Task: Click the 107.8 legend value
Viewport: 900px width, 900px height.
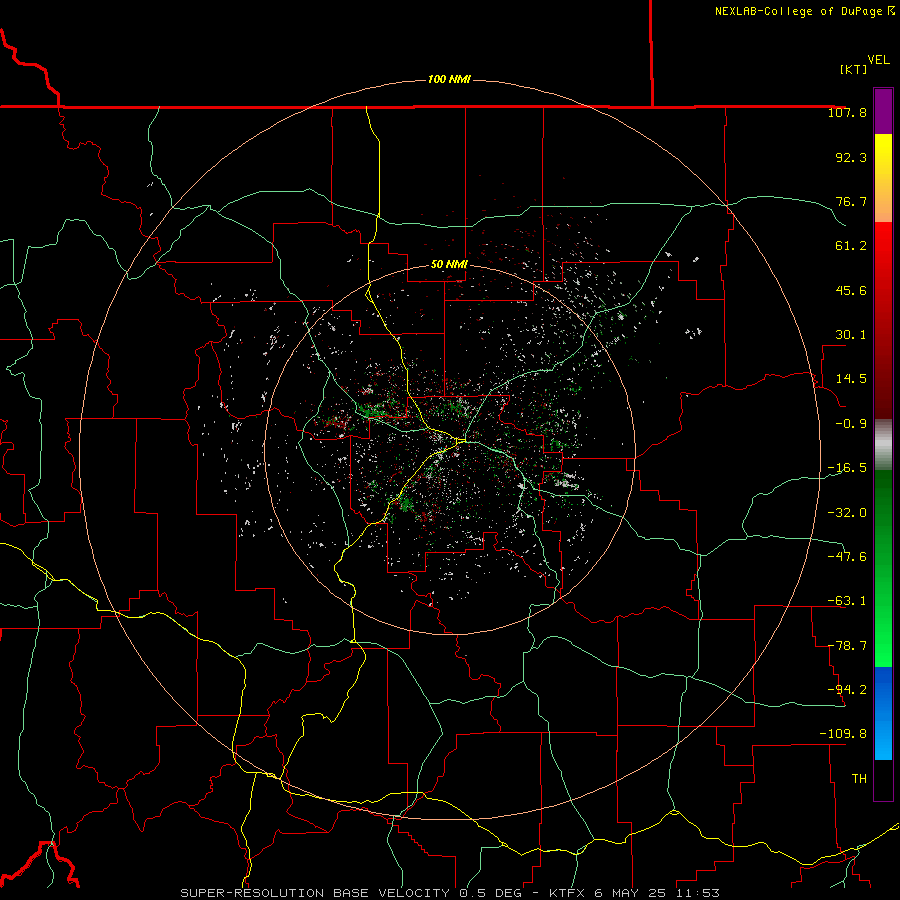Action: 847,112
